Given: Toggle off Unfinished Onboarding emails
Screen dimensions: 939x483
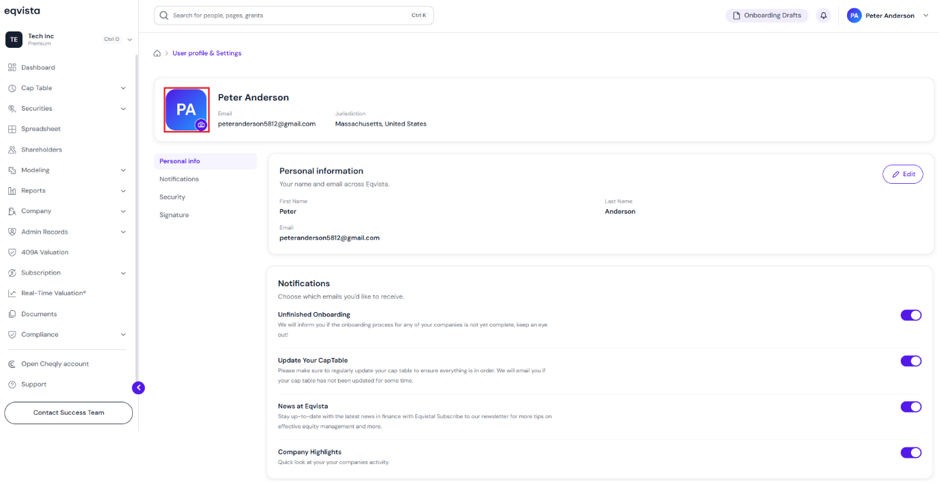Looking at the screenshot, I should pyautogui.click(x=911, y=315).
